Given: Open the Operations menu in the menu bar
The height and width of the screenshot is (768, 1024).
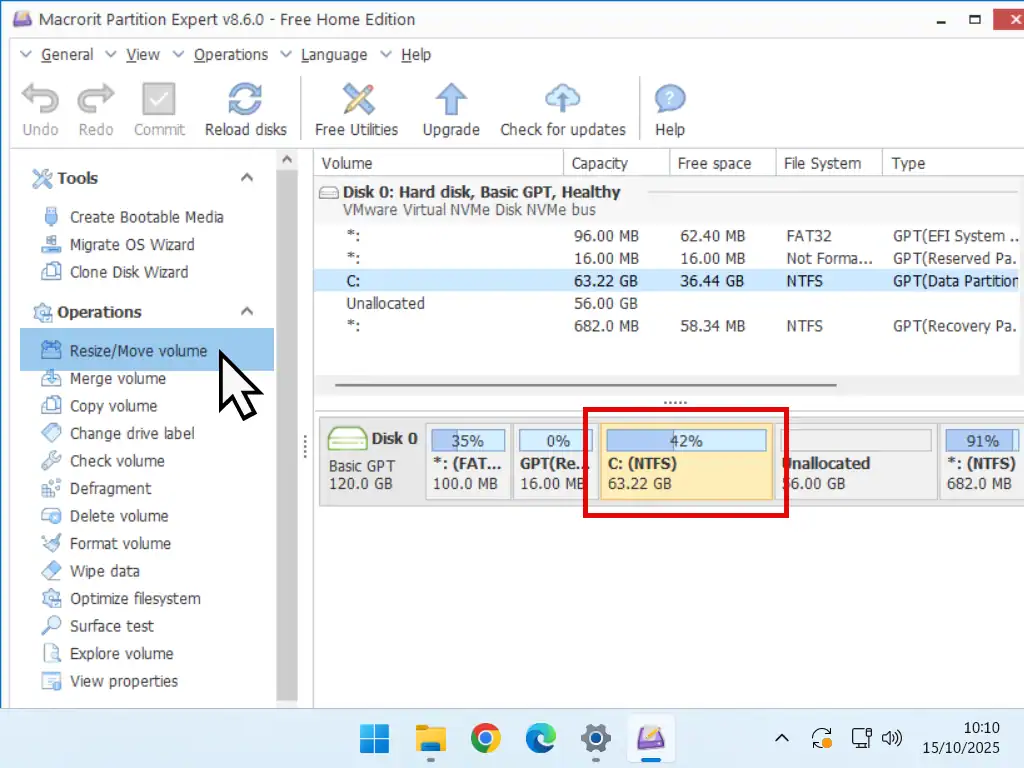Looking at the screenshot, I should point(230,55).
